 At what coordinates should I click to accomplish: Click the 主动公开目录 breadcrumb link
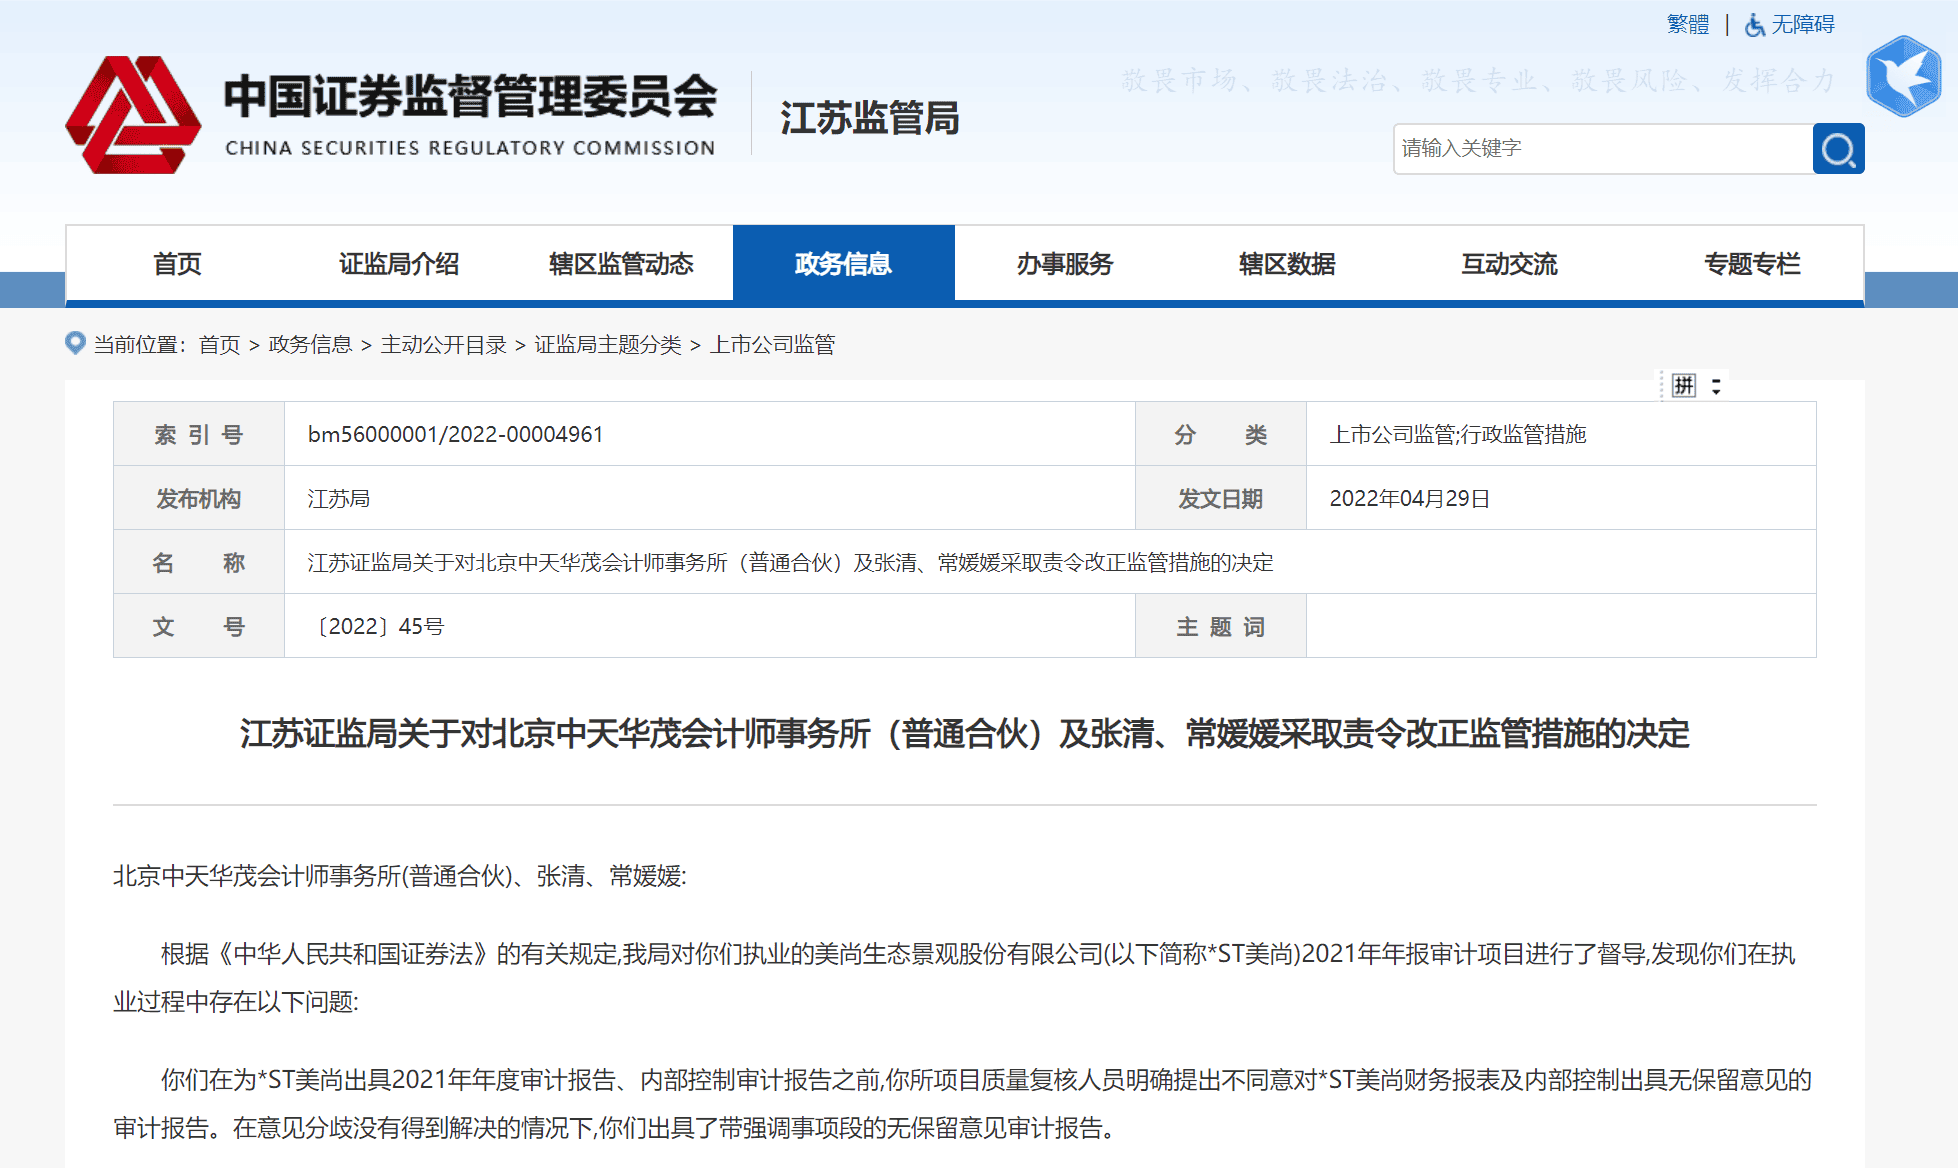pos(443,345)
